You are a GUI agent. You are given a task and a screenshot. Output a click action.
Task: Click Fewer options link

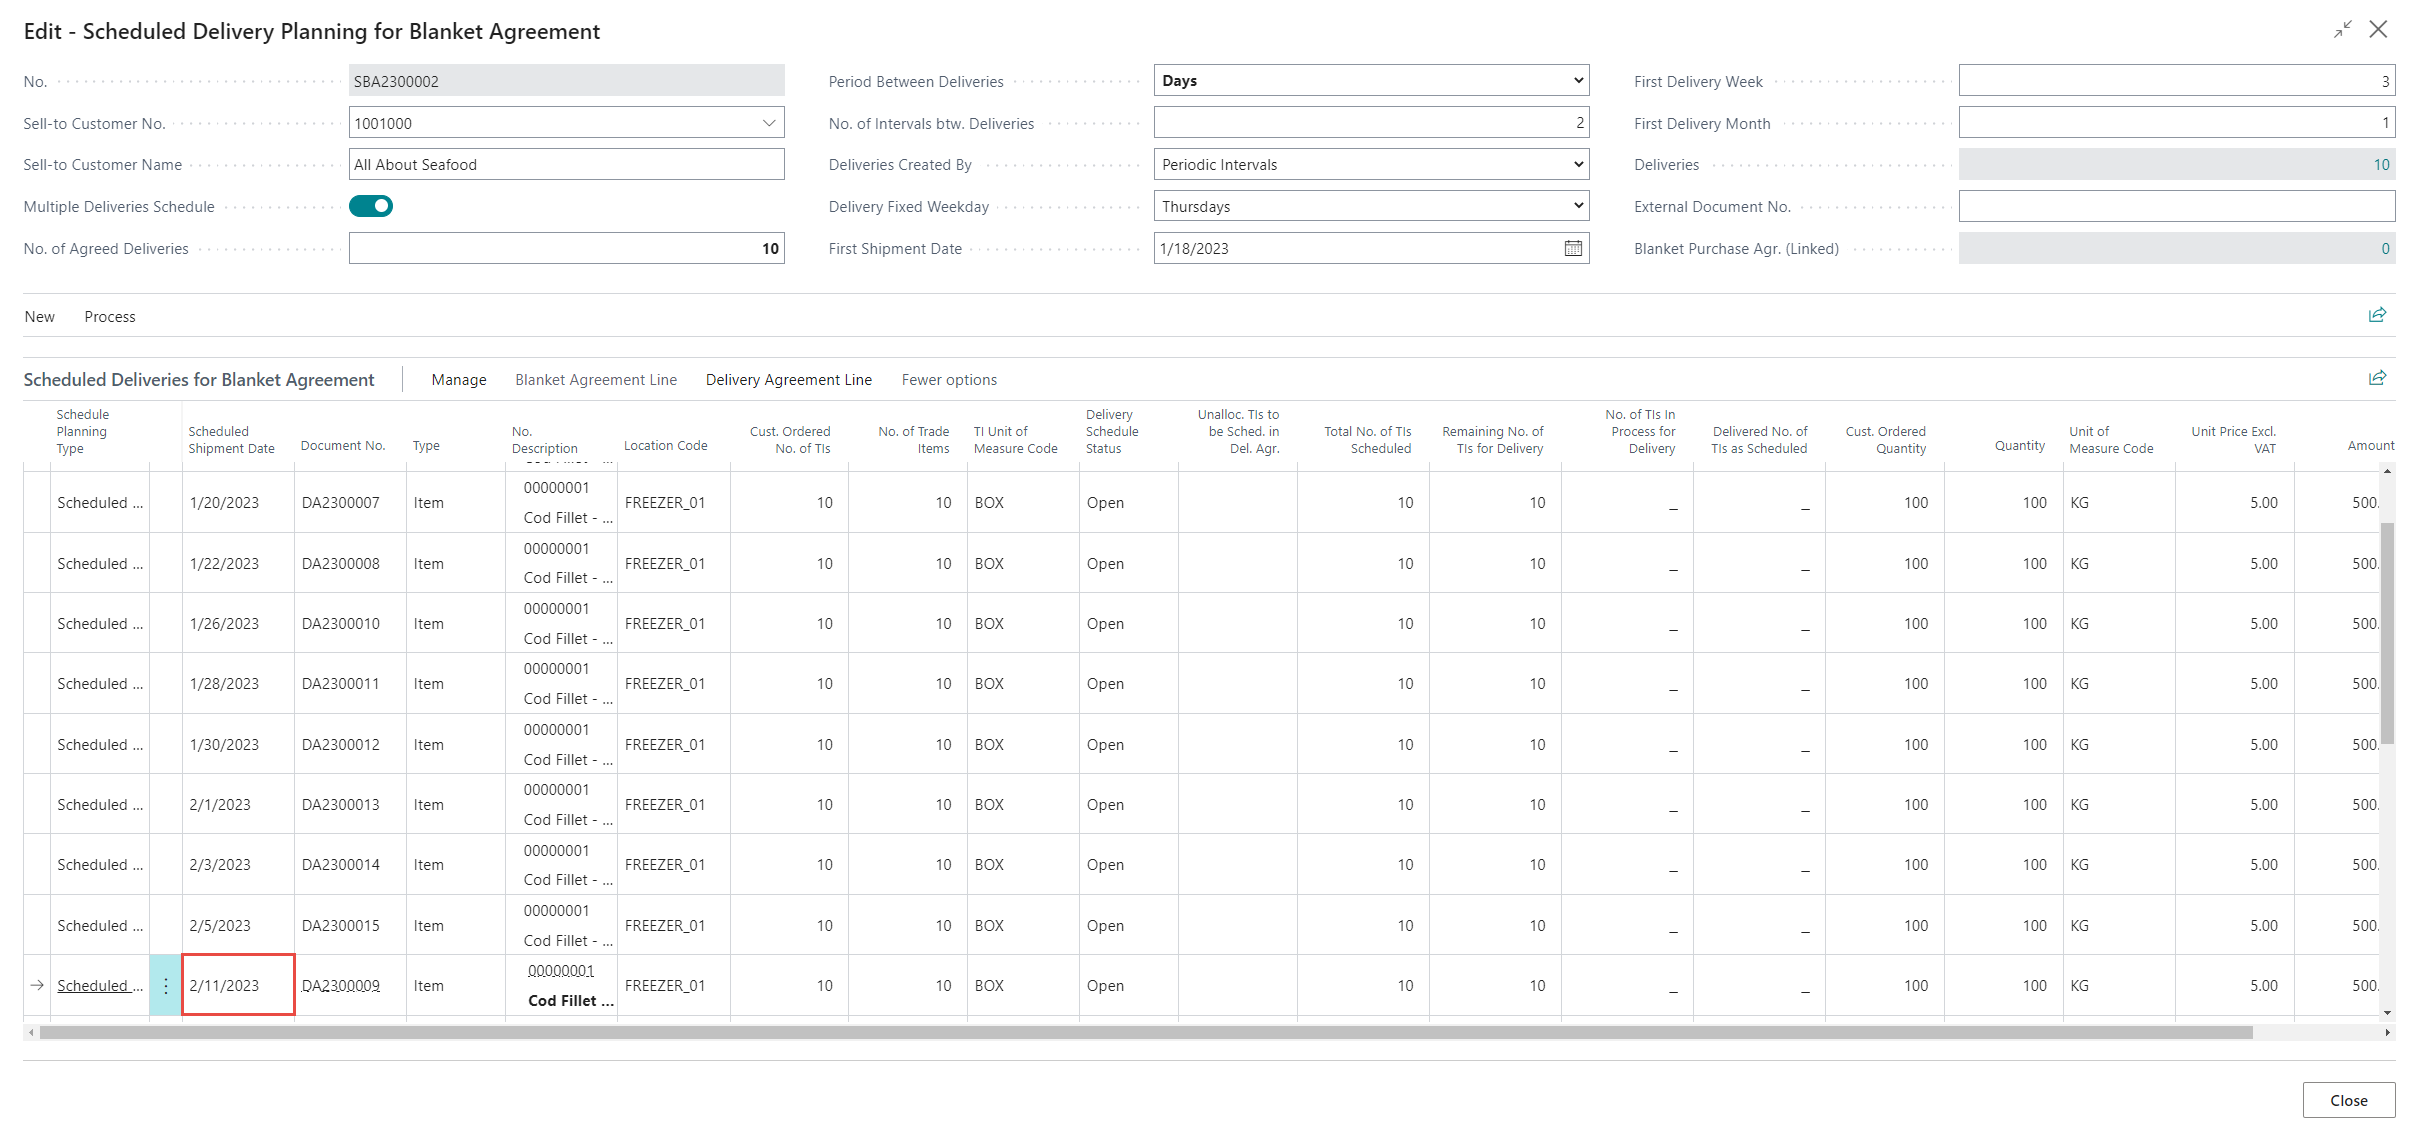(949, 380)
